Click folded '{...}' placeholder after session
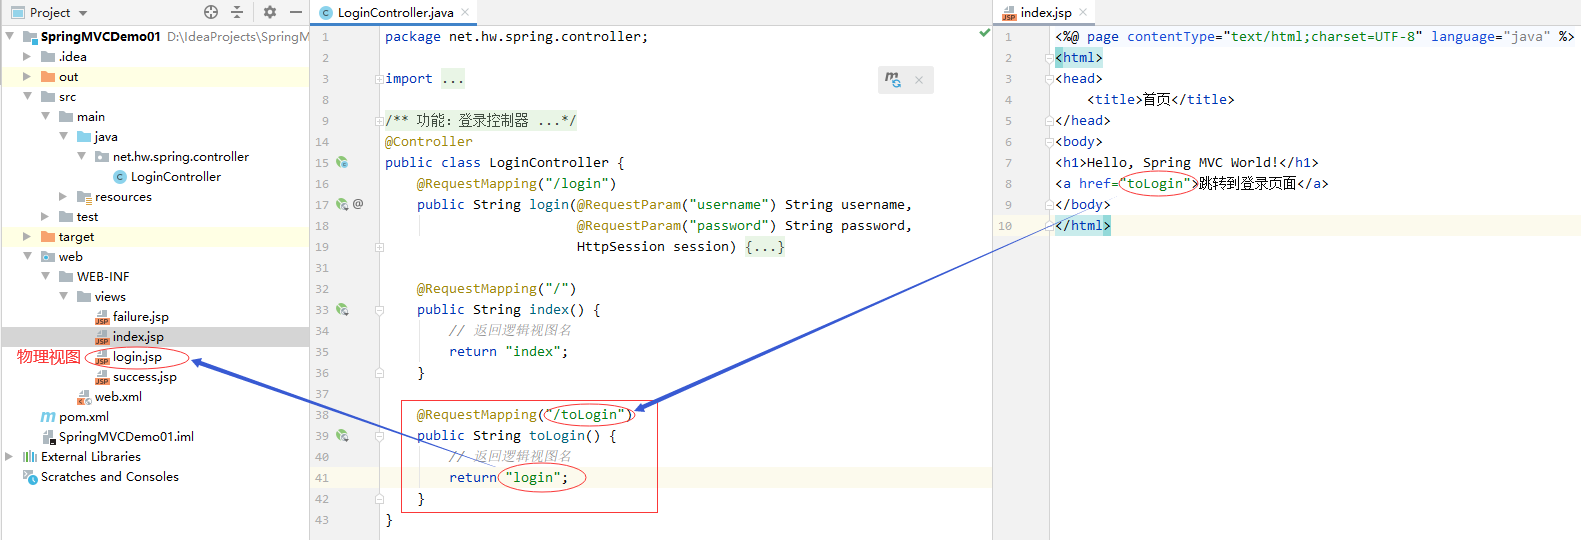 [x=765, y=246]
